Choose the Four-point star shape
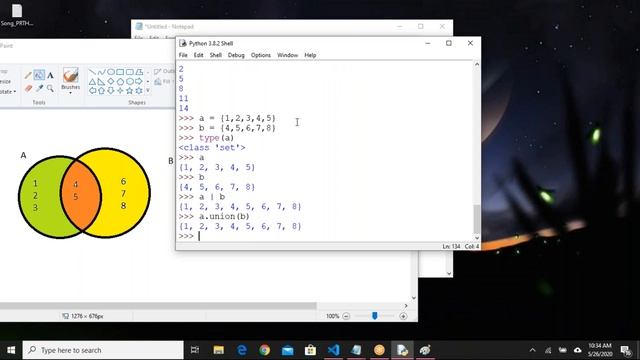This screenshot has width=640, height=360. click(120, 91)
